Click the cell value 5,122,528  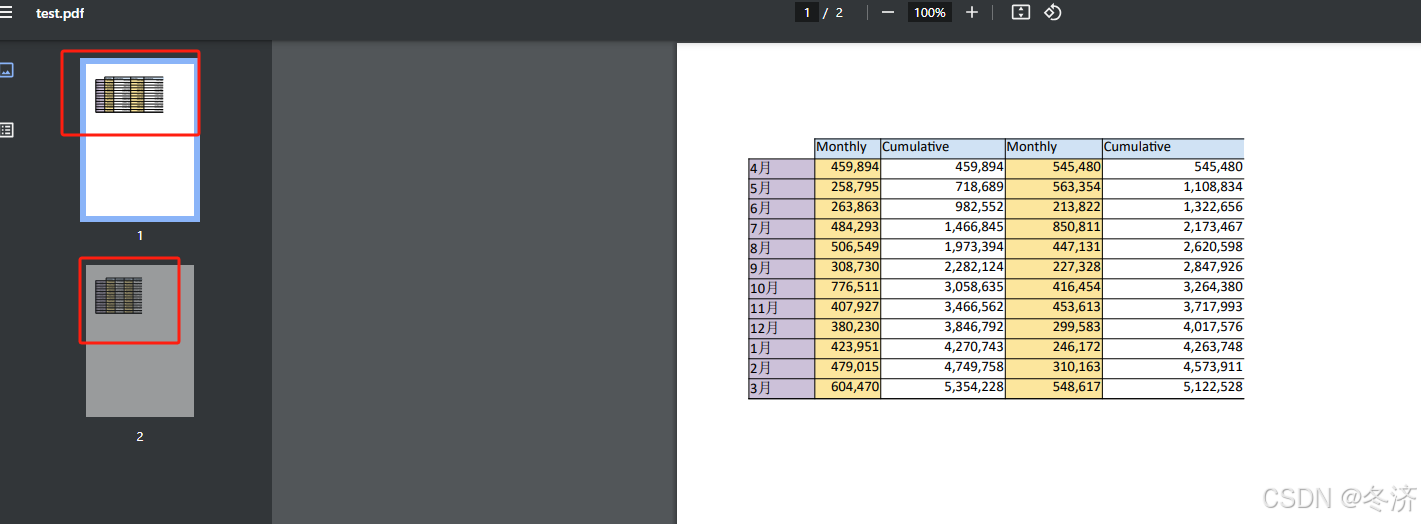tap(1212, 387)
